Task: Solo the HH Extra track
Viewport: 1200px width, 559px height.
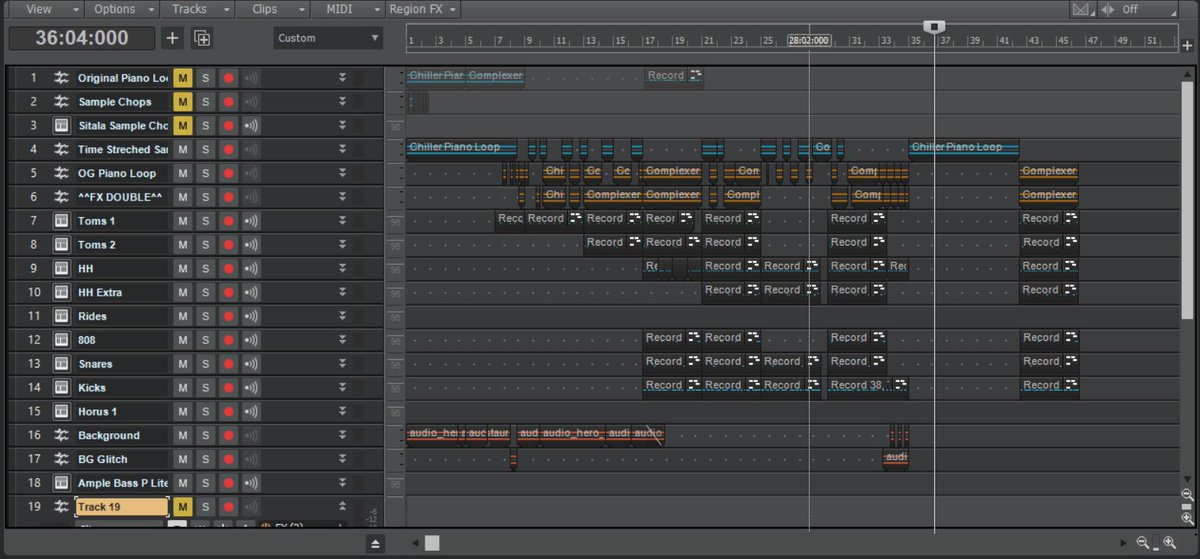Action: click(x=205, y=292)
